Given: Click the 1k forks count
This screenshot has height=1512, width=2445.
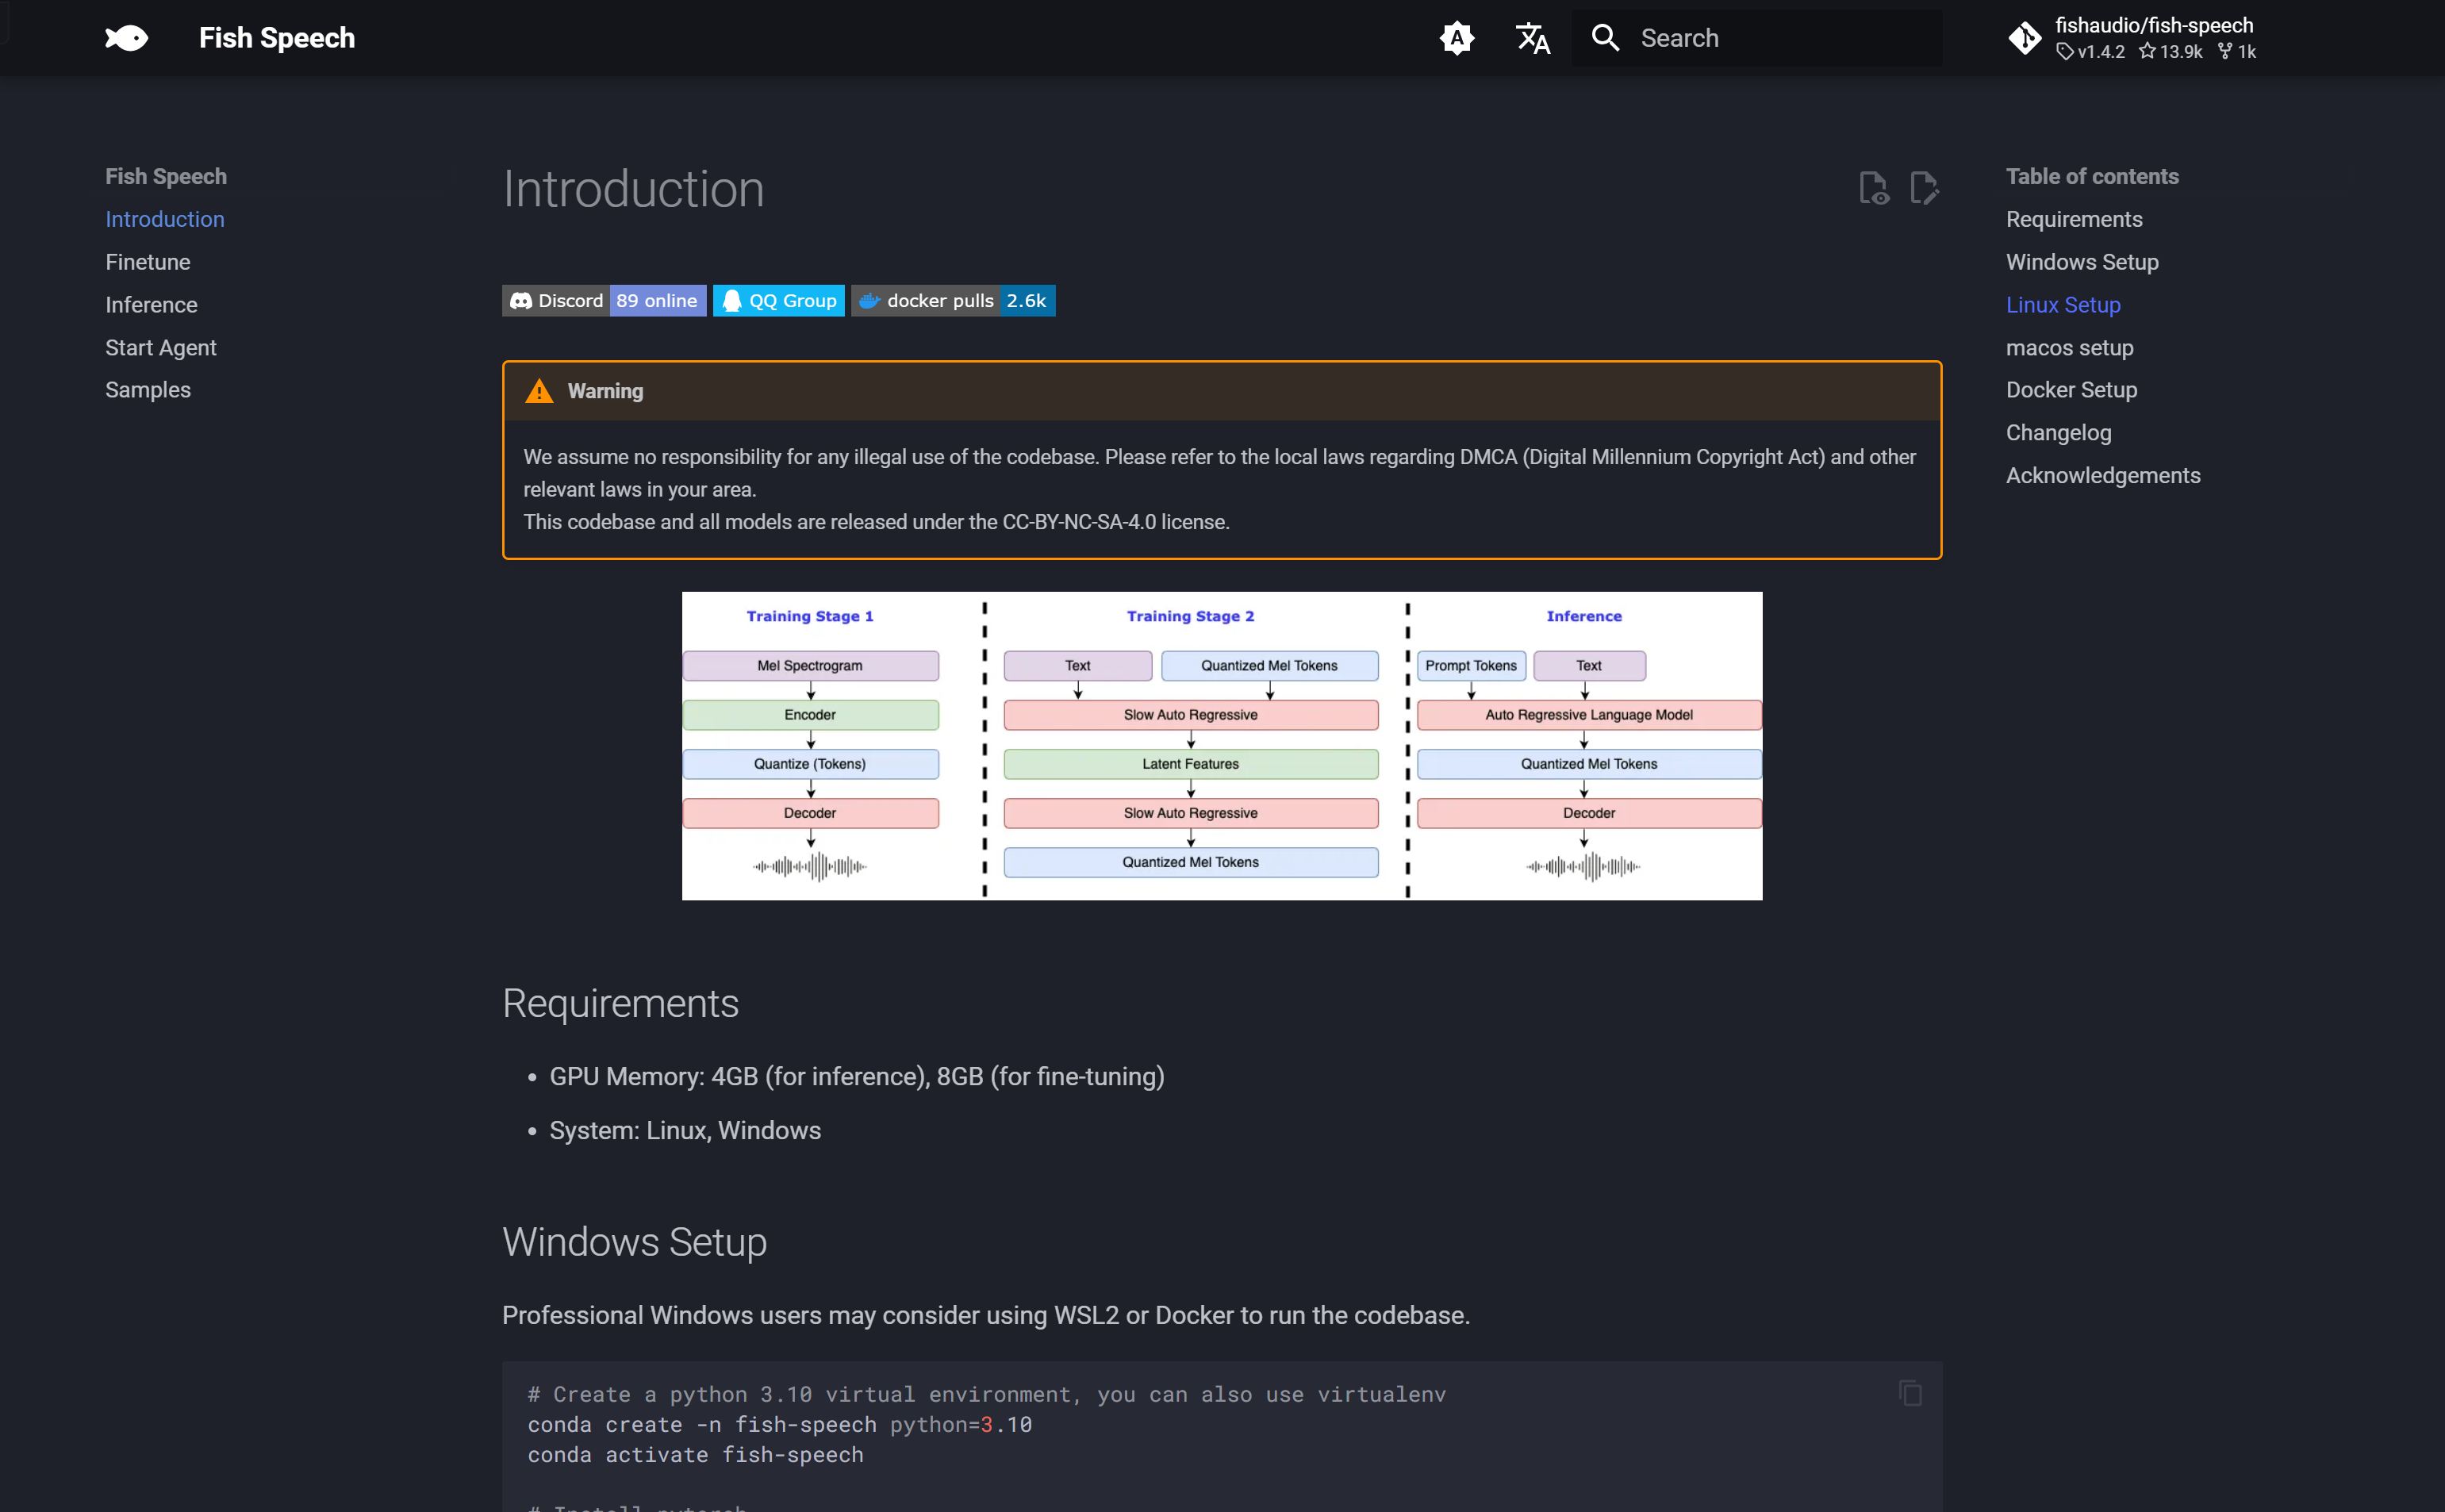Looking at the screenshot, I should coord(2237,51).
